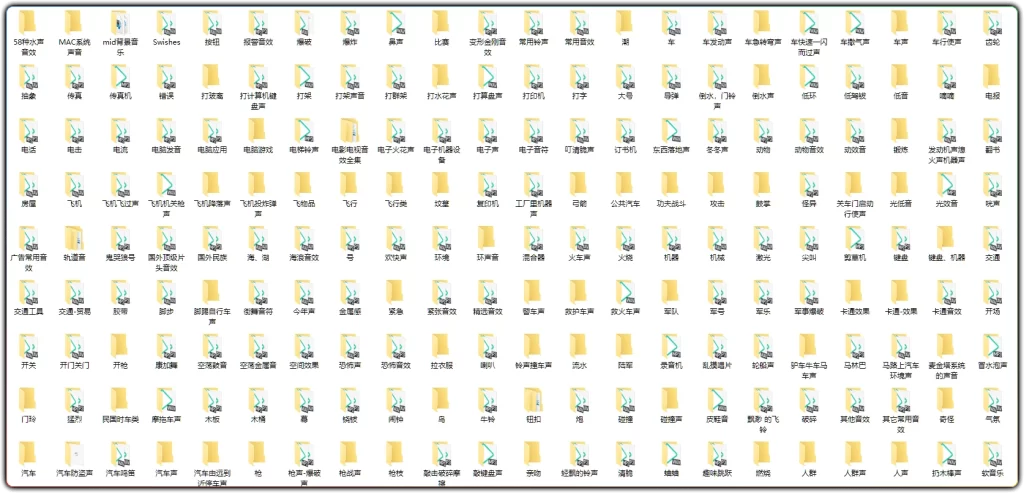This screenshot has height=493, width=1024.
Task: Click the 电报 folder icon
Action: click(991, 76)
